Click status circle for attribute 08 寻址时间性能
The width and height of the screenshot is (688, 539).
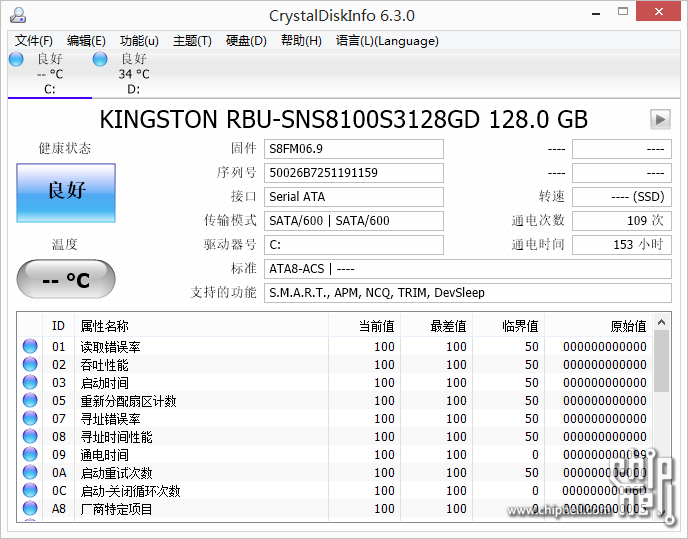(30, 436)
